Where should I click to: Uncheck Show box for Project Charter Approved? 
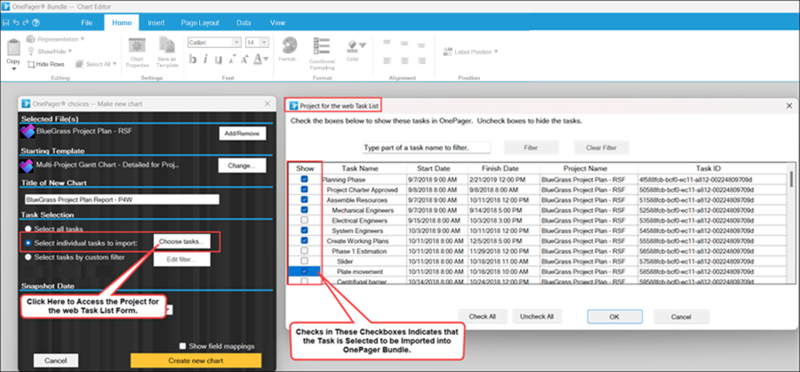(x=305, y=190)
